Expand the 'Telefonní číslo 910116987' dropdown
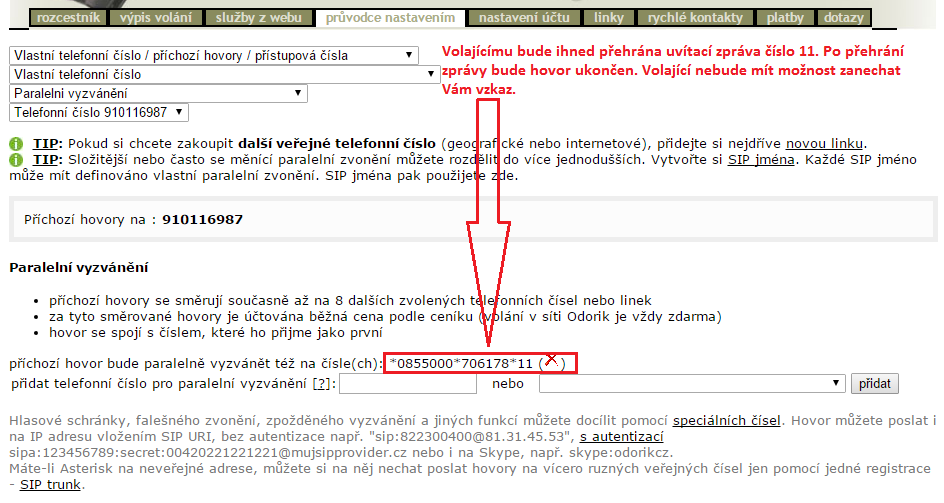 [x=98, y=112]
